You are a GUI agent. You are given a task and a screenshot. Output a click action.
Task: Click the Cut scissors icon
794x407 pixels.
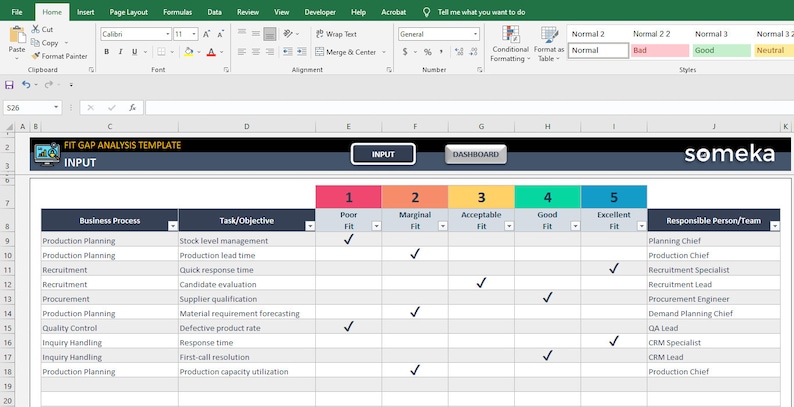(36, 29)
